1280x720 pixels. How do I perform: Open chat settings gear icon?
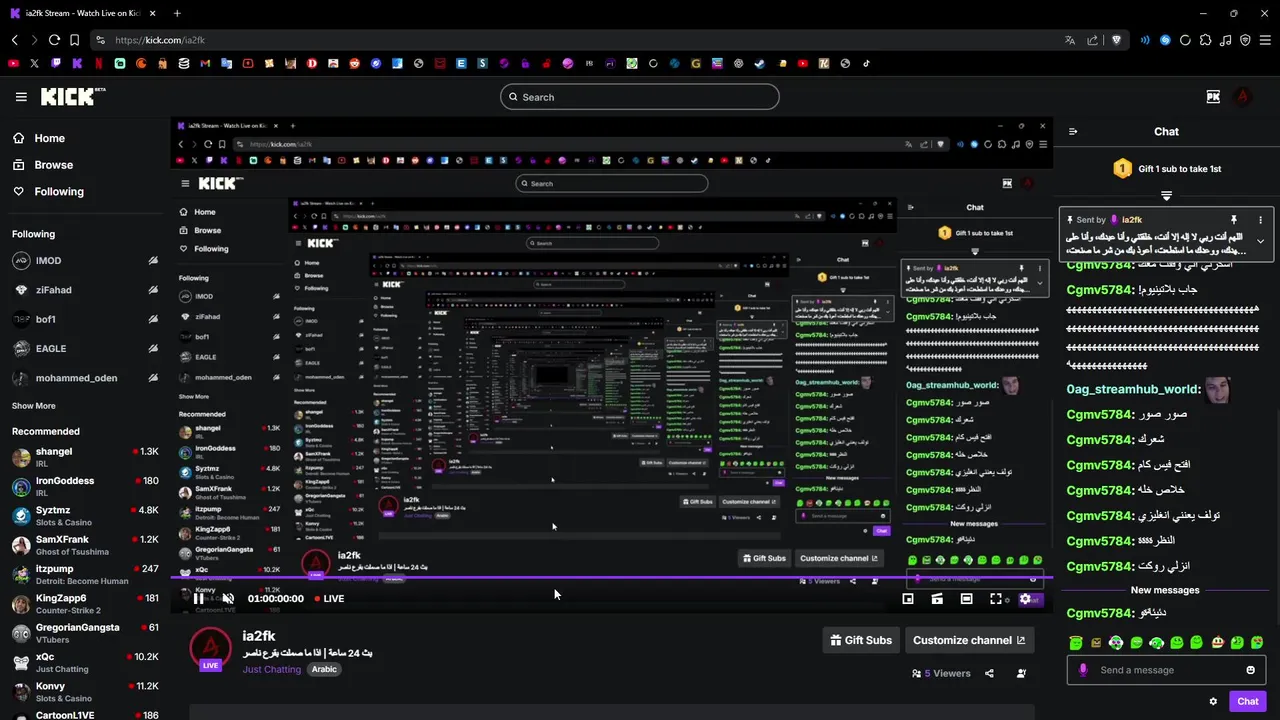coord(1213,701)
